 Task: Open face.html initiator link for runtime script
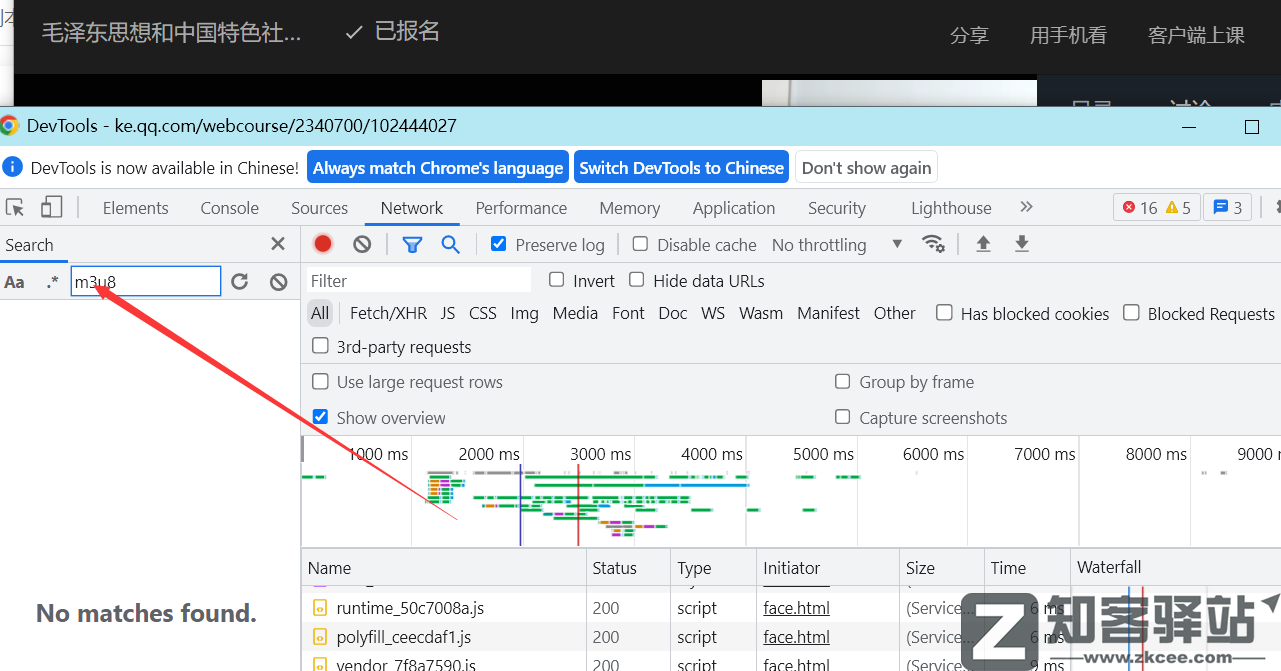pyautogui.click(x=796, y=608)
